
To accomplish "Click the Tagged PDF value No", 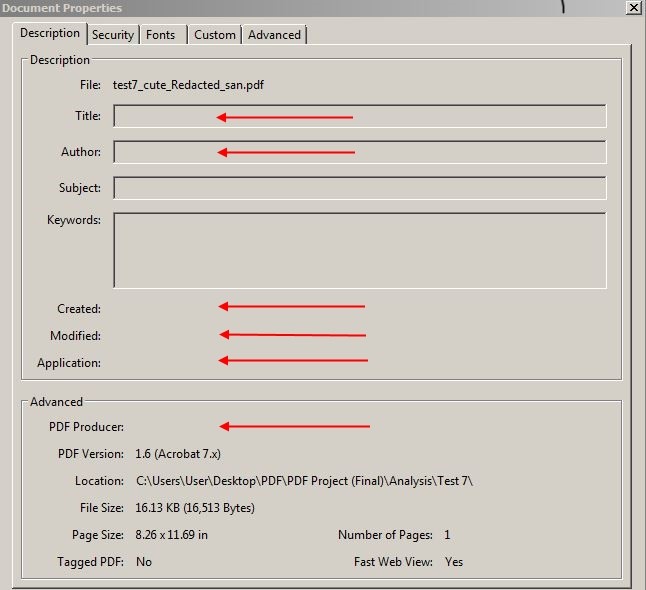I will coord(144,562).
